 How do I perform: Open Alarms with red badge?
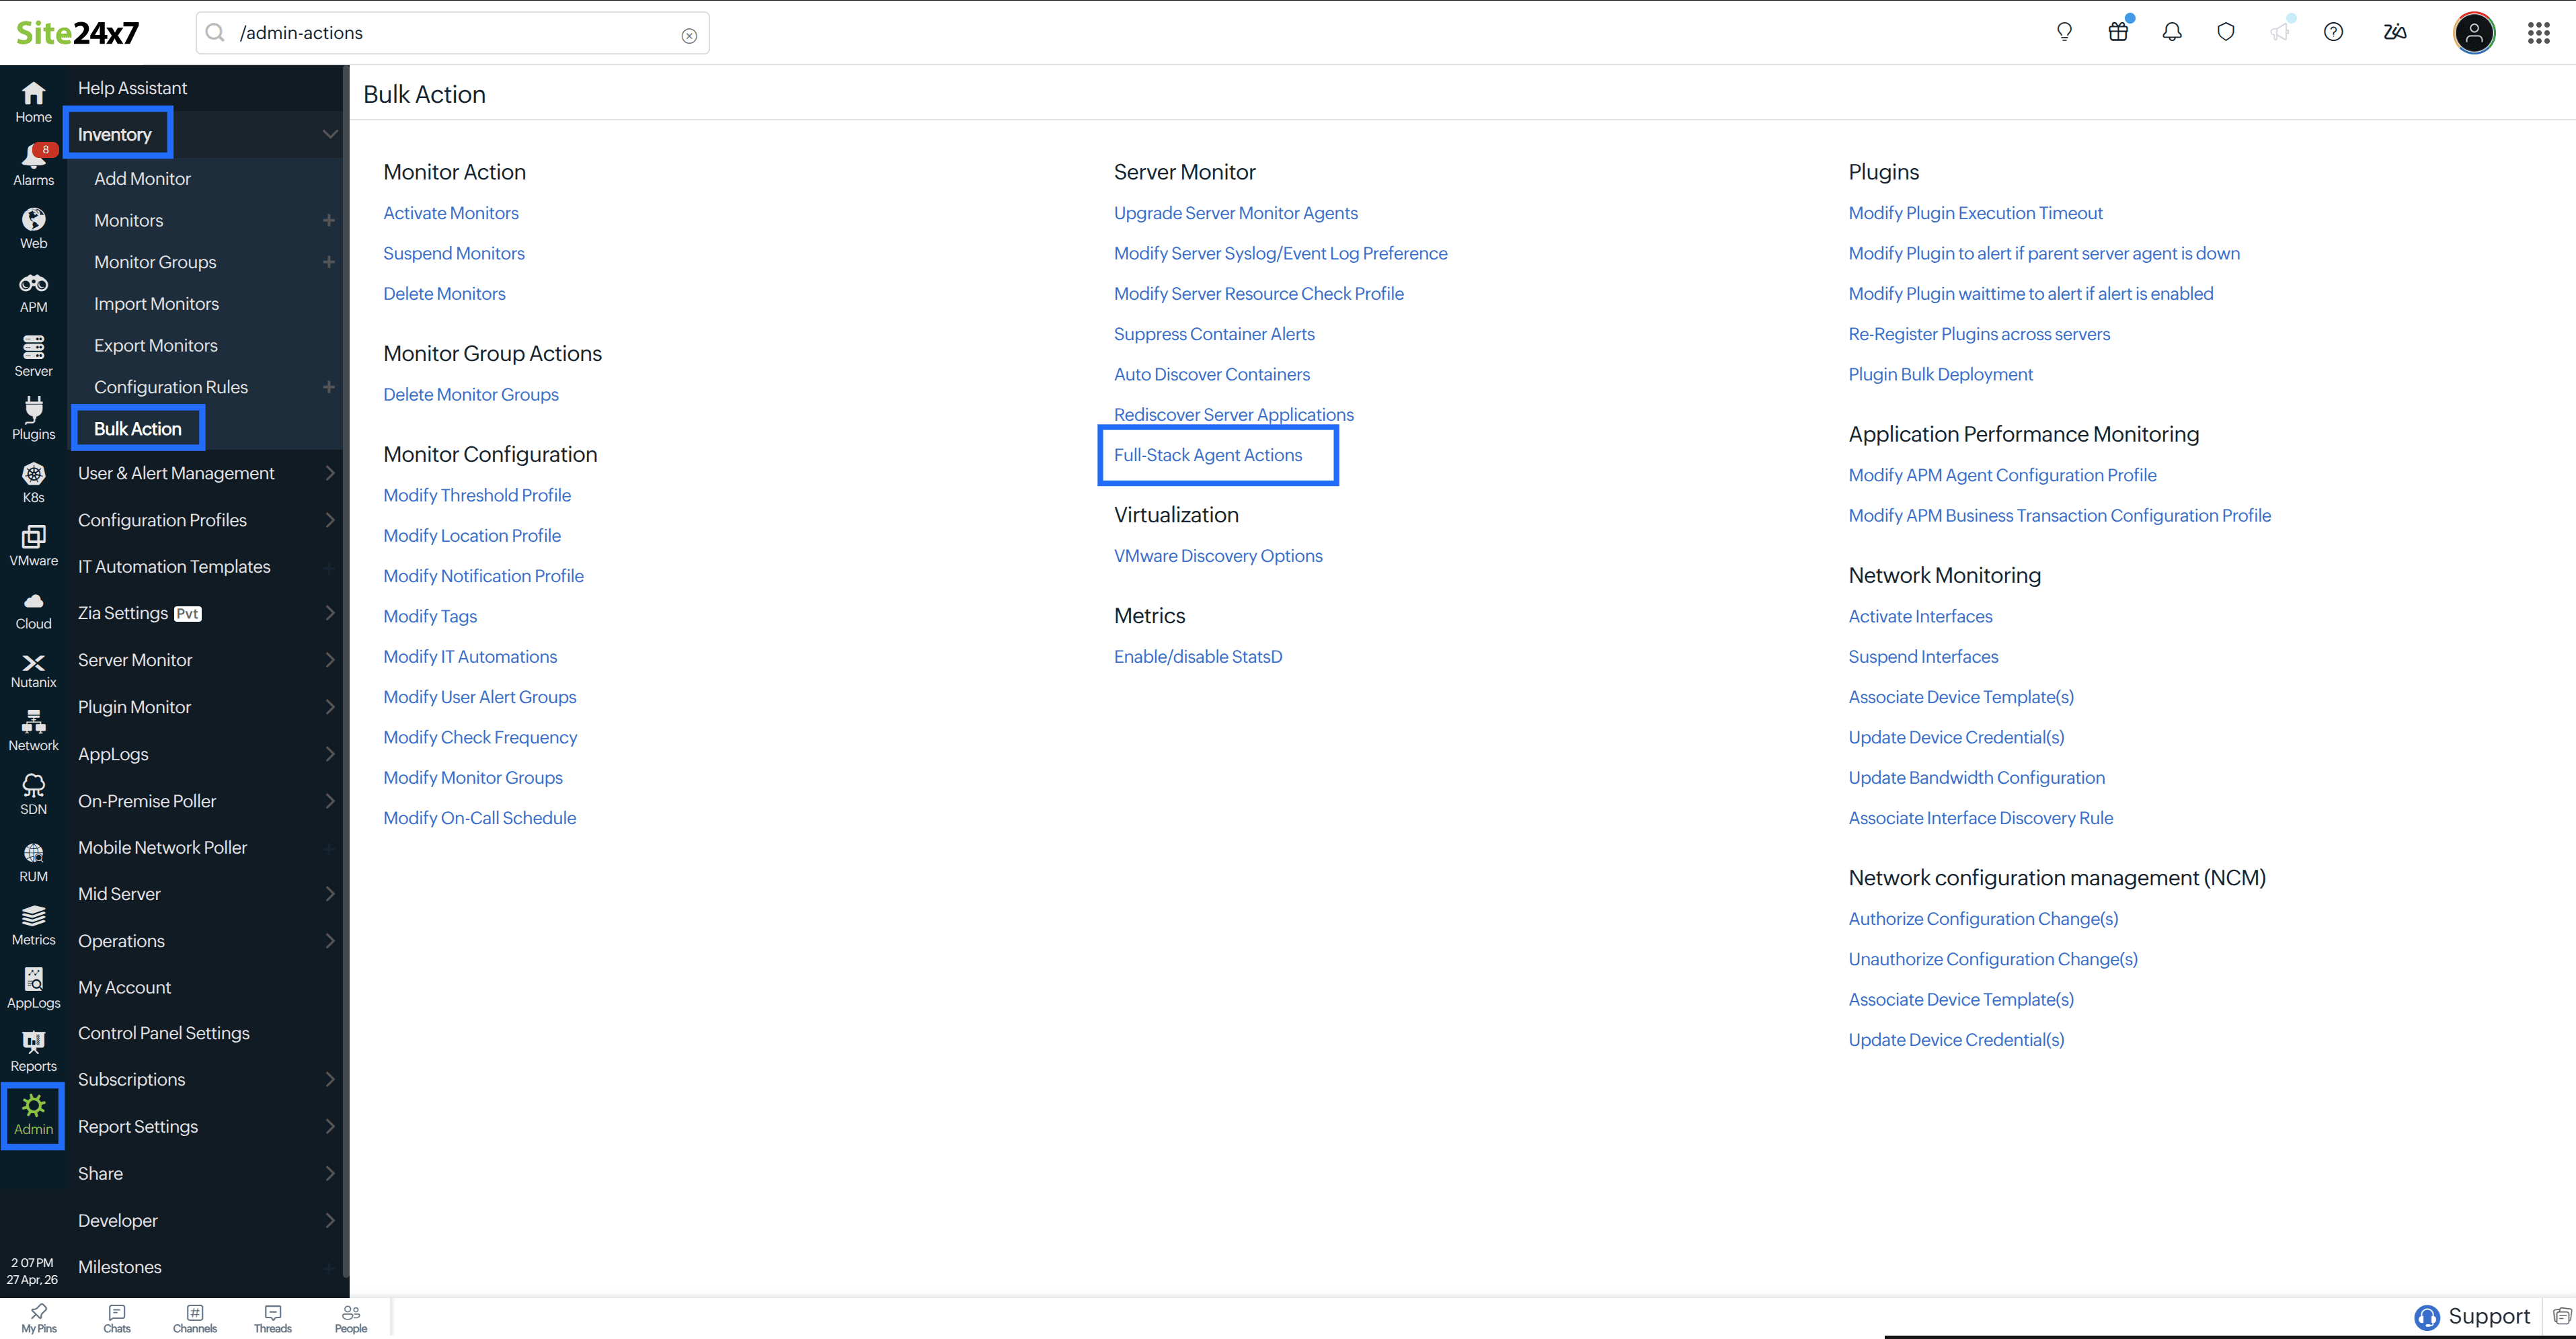33,165
